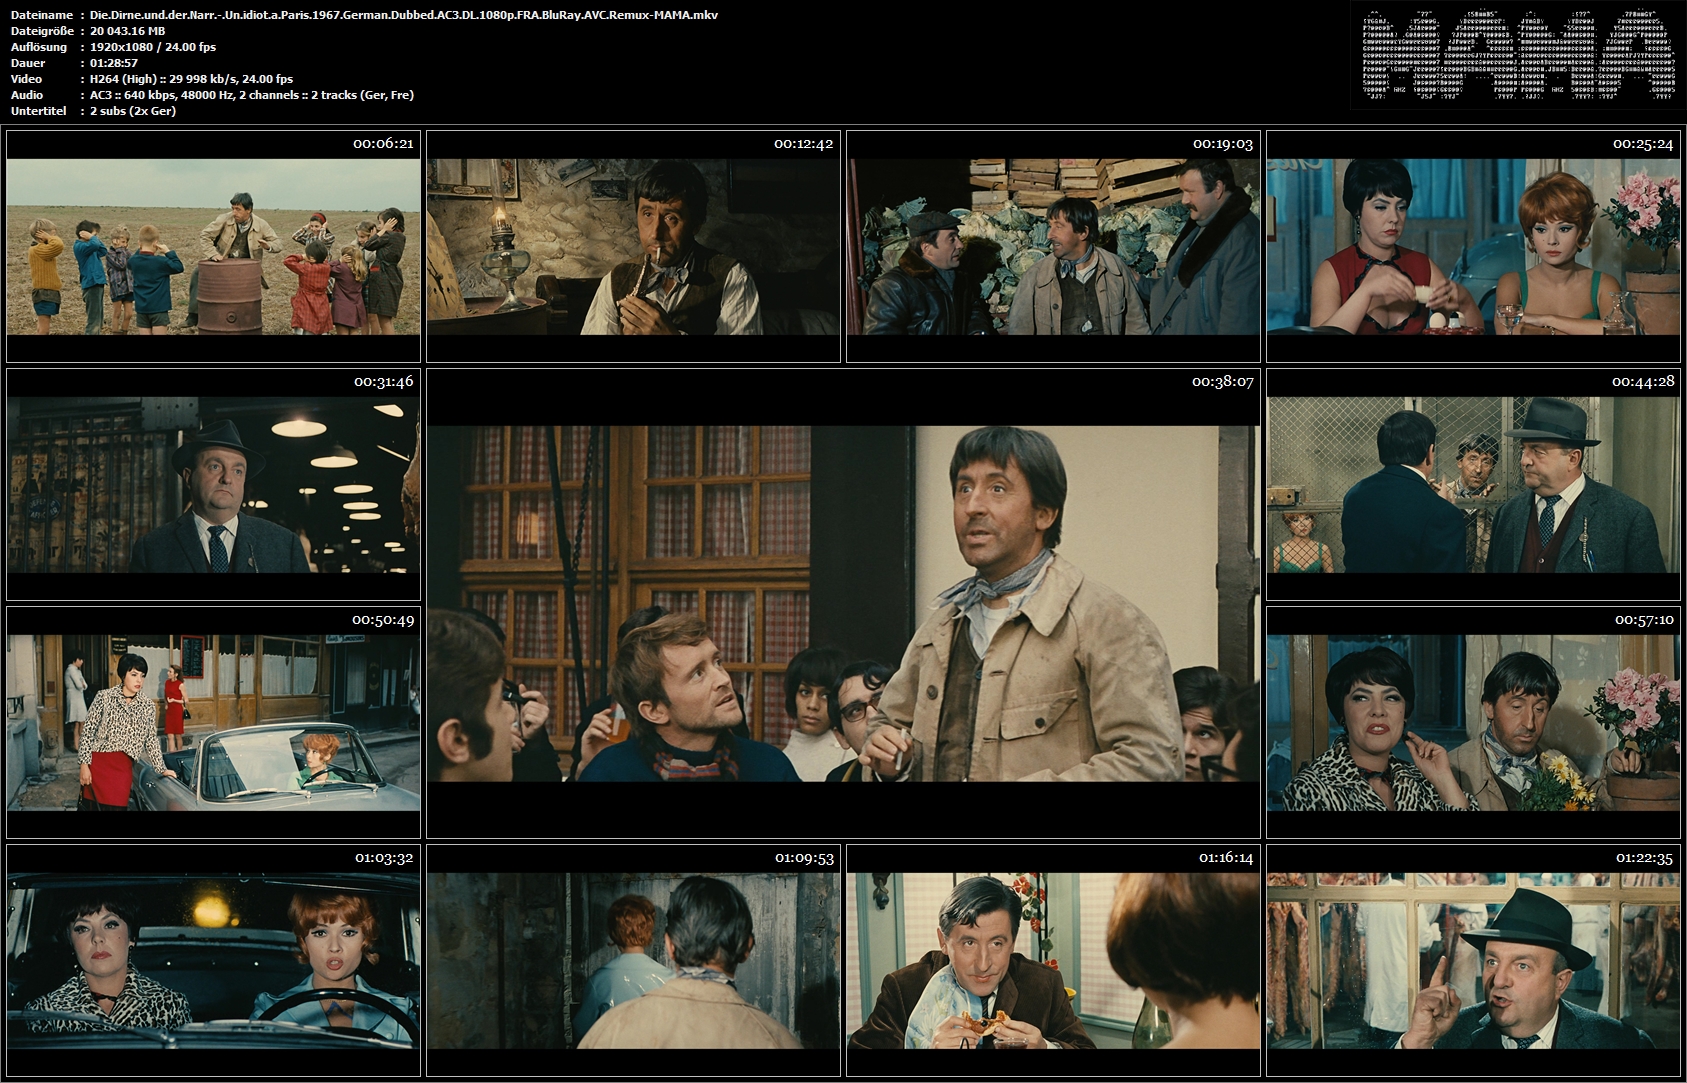
Task: Click the "Dateiname" label
Action: (41, 15)
